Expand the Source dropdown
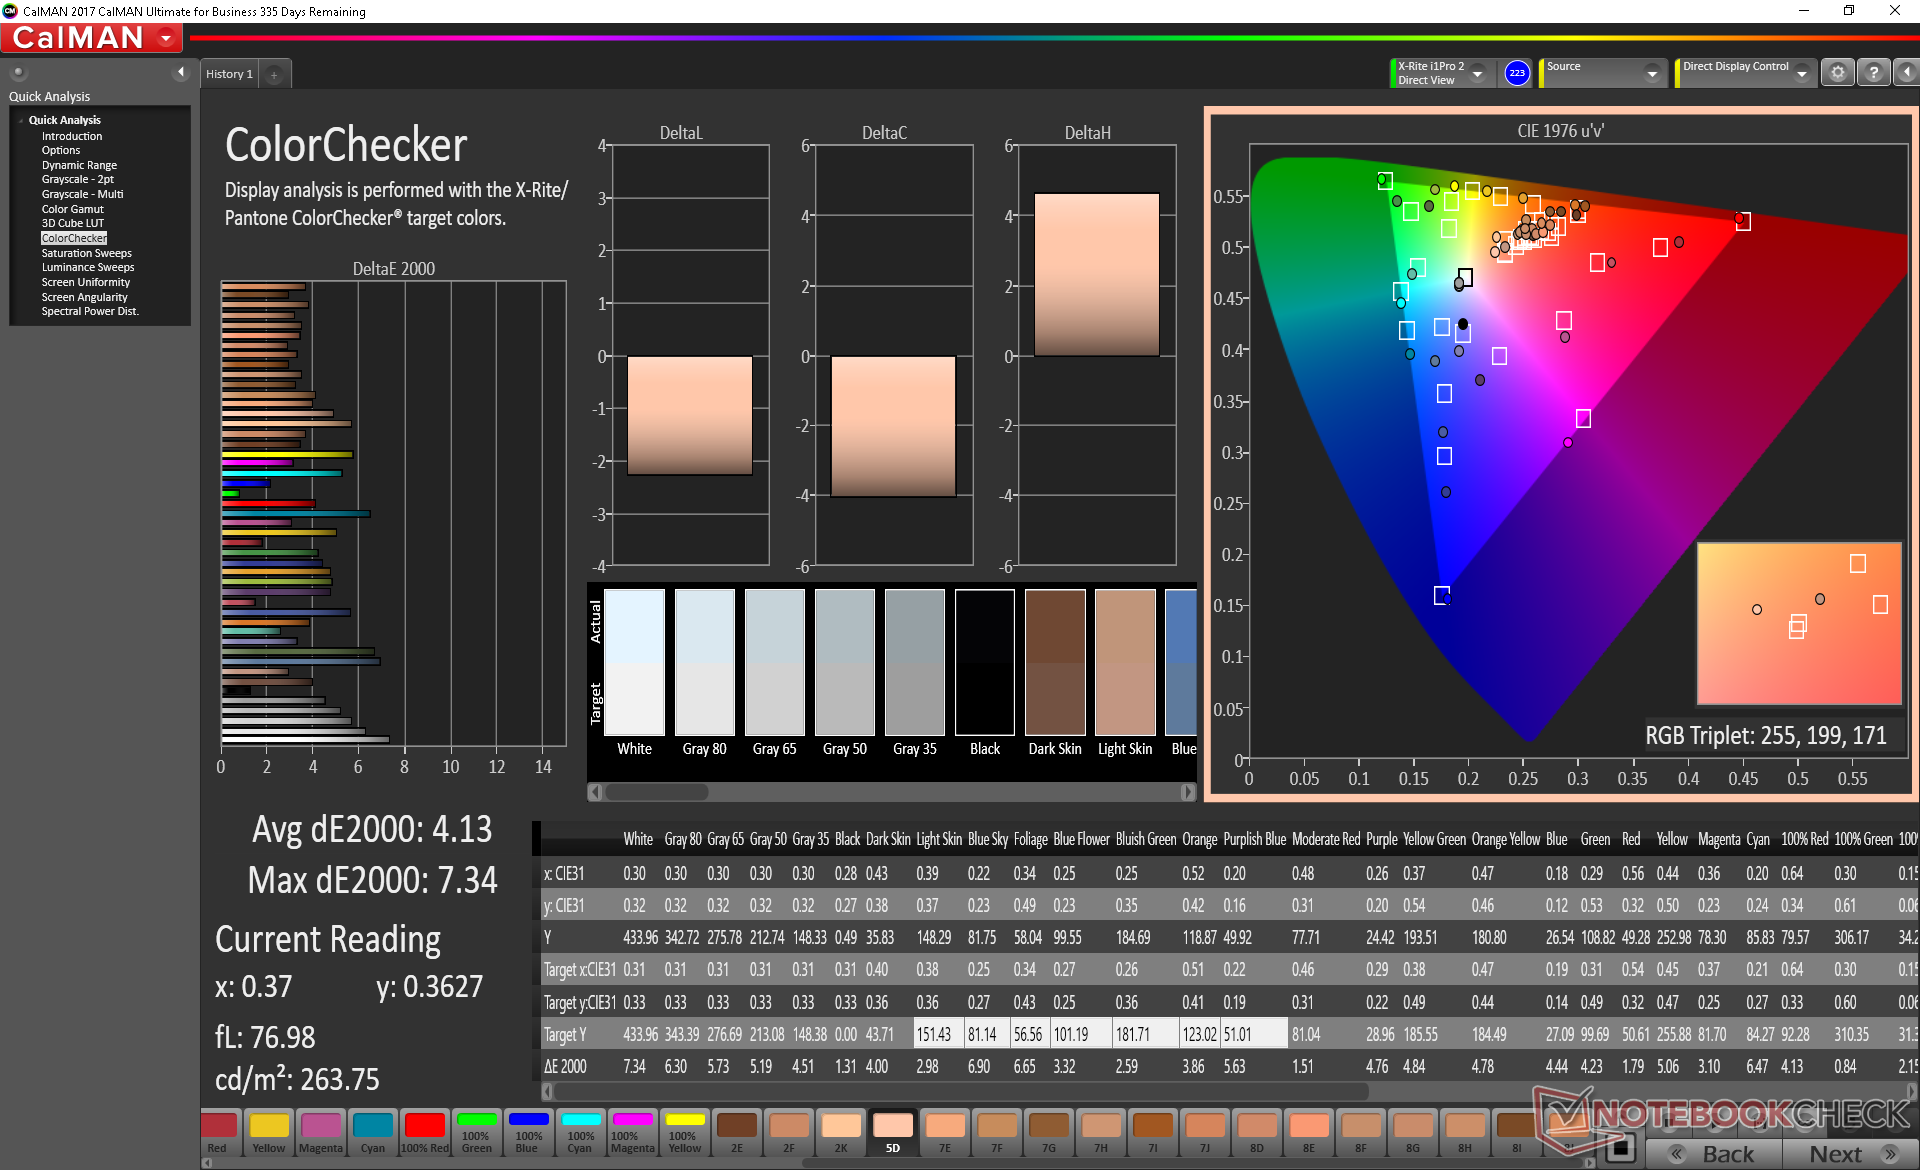This screenshot has width=1920, height=1170. click(x=1652, y=73)
